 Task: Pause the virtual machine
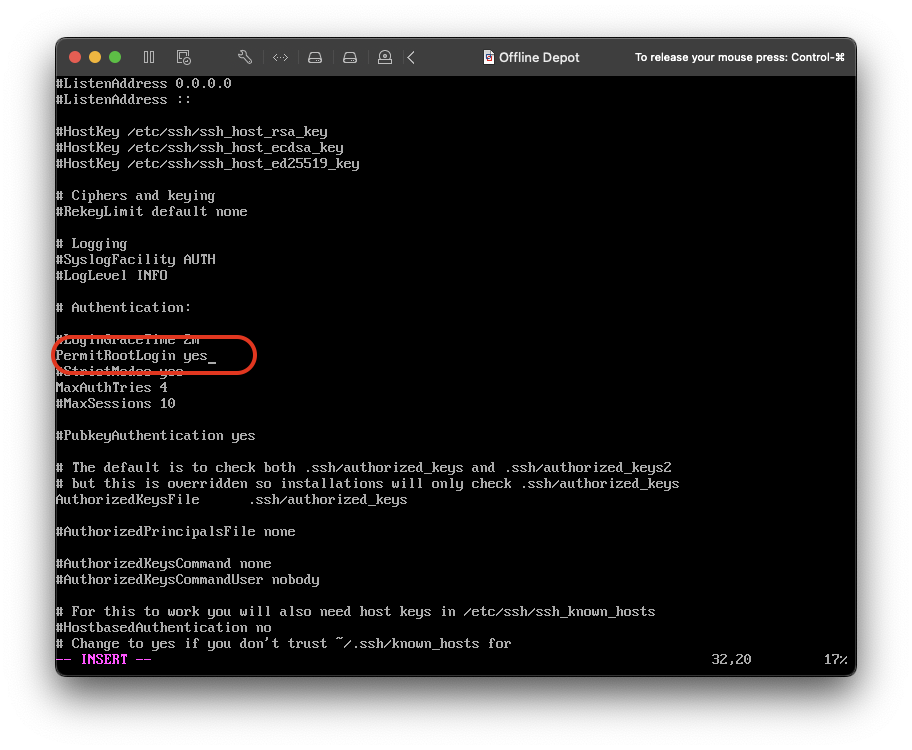point(149,57)
